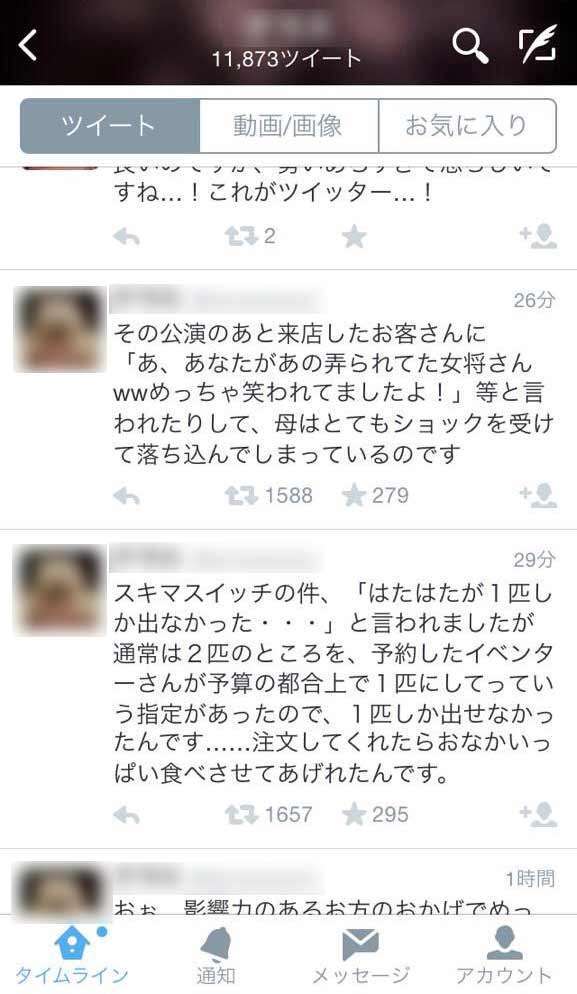This screenshot has width=577, height=994.
Task: Retweet the tweet with 1588 retweets
Action: point(241,496)
